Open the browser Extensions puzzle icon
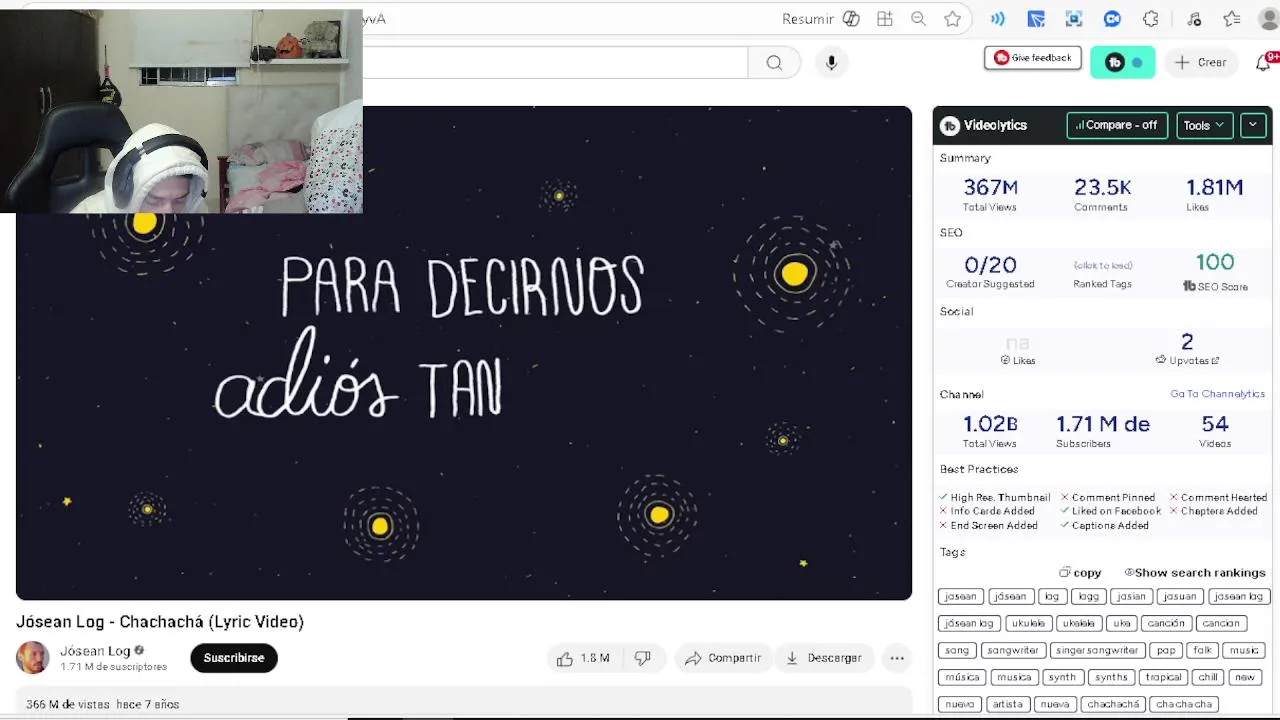 [x=1151, y=19]
